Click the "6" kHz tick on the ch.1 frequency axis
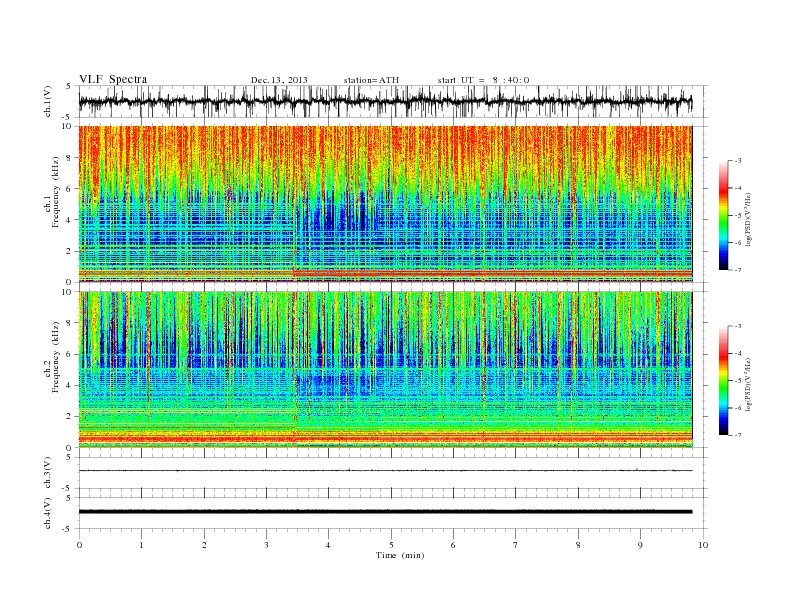This screenshot has width=792, height=612. tap(69, 188)
